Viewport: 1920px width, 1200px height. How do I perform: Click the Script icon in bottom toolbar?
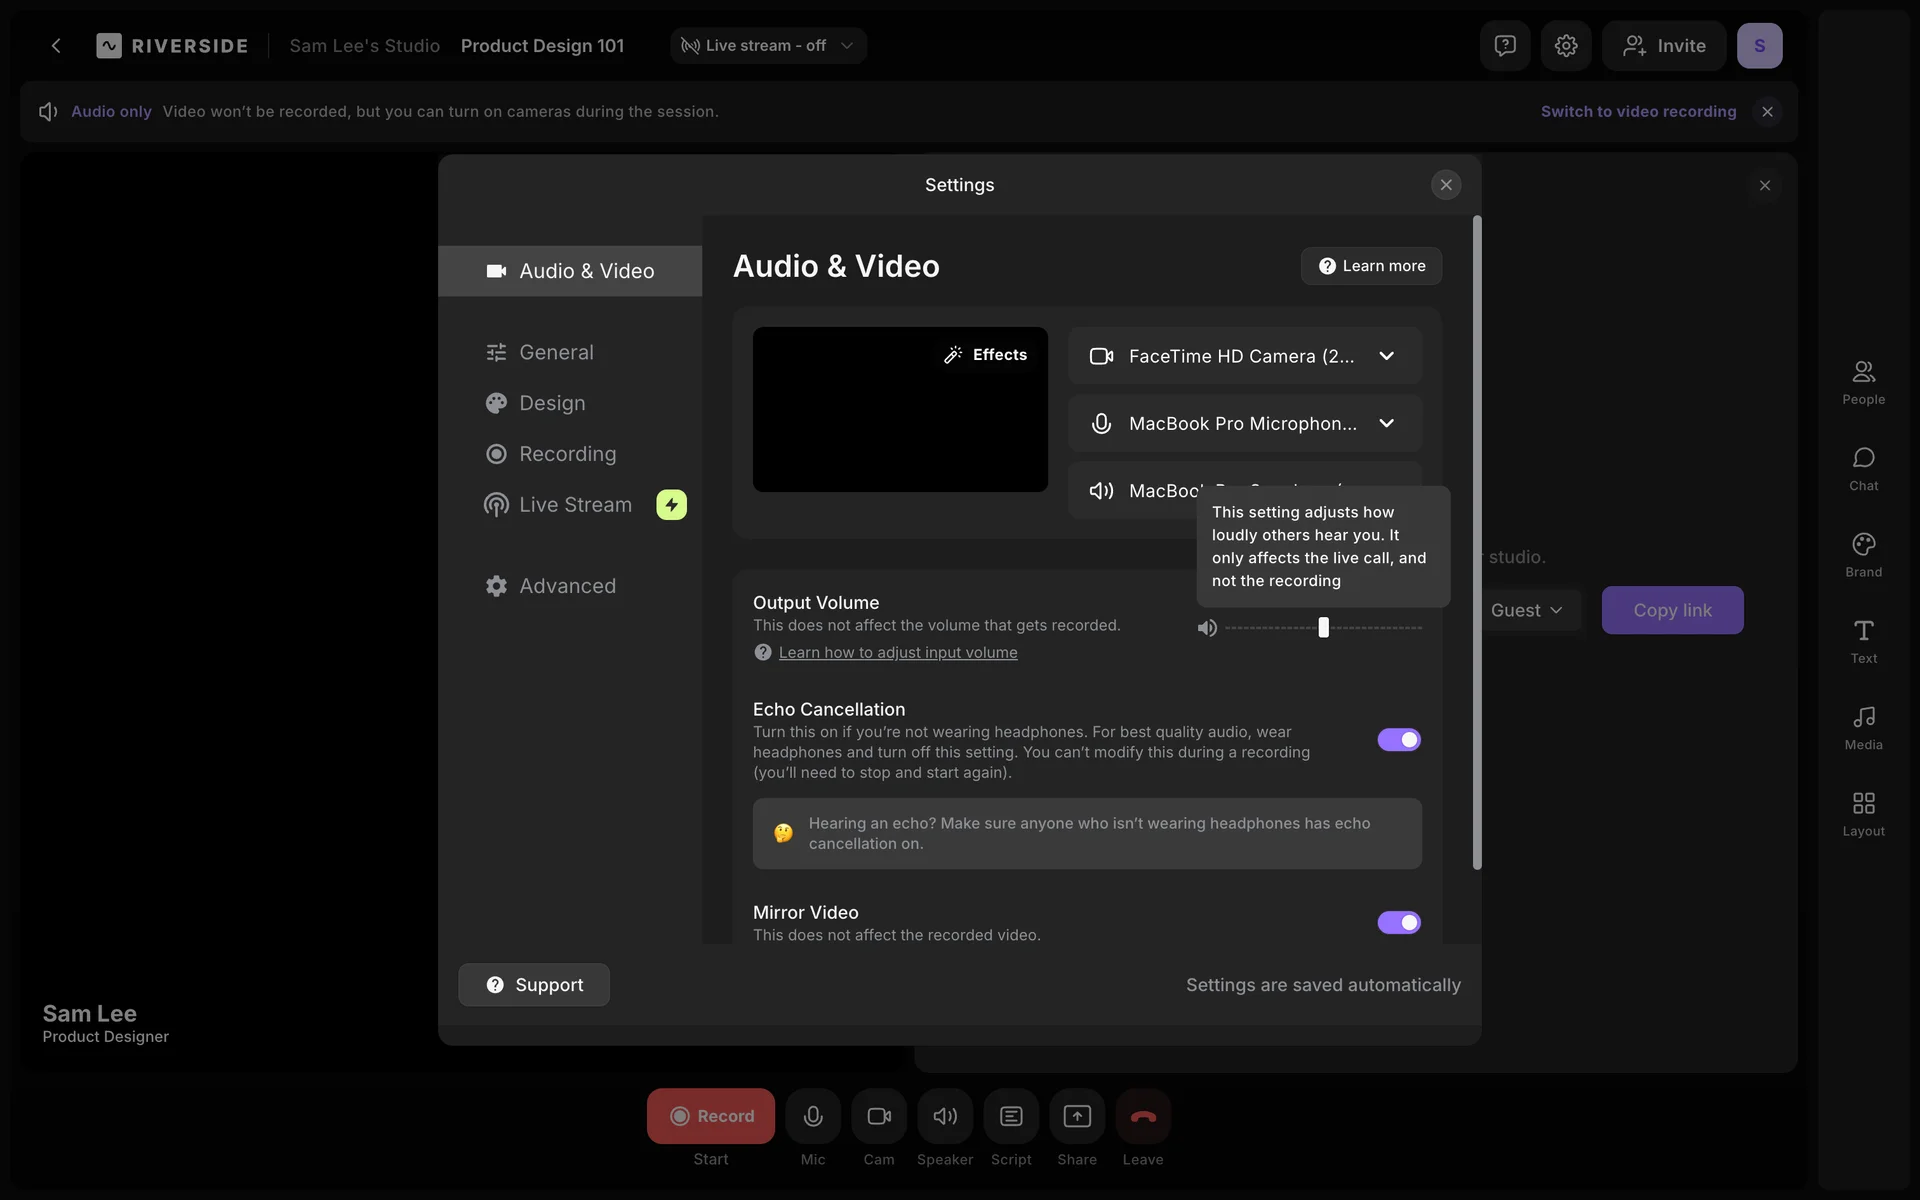(1011, 1116)
